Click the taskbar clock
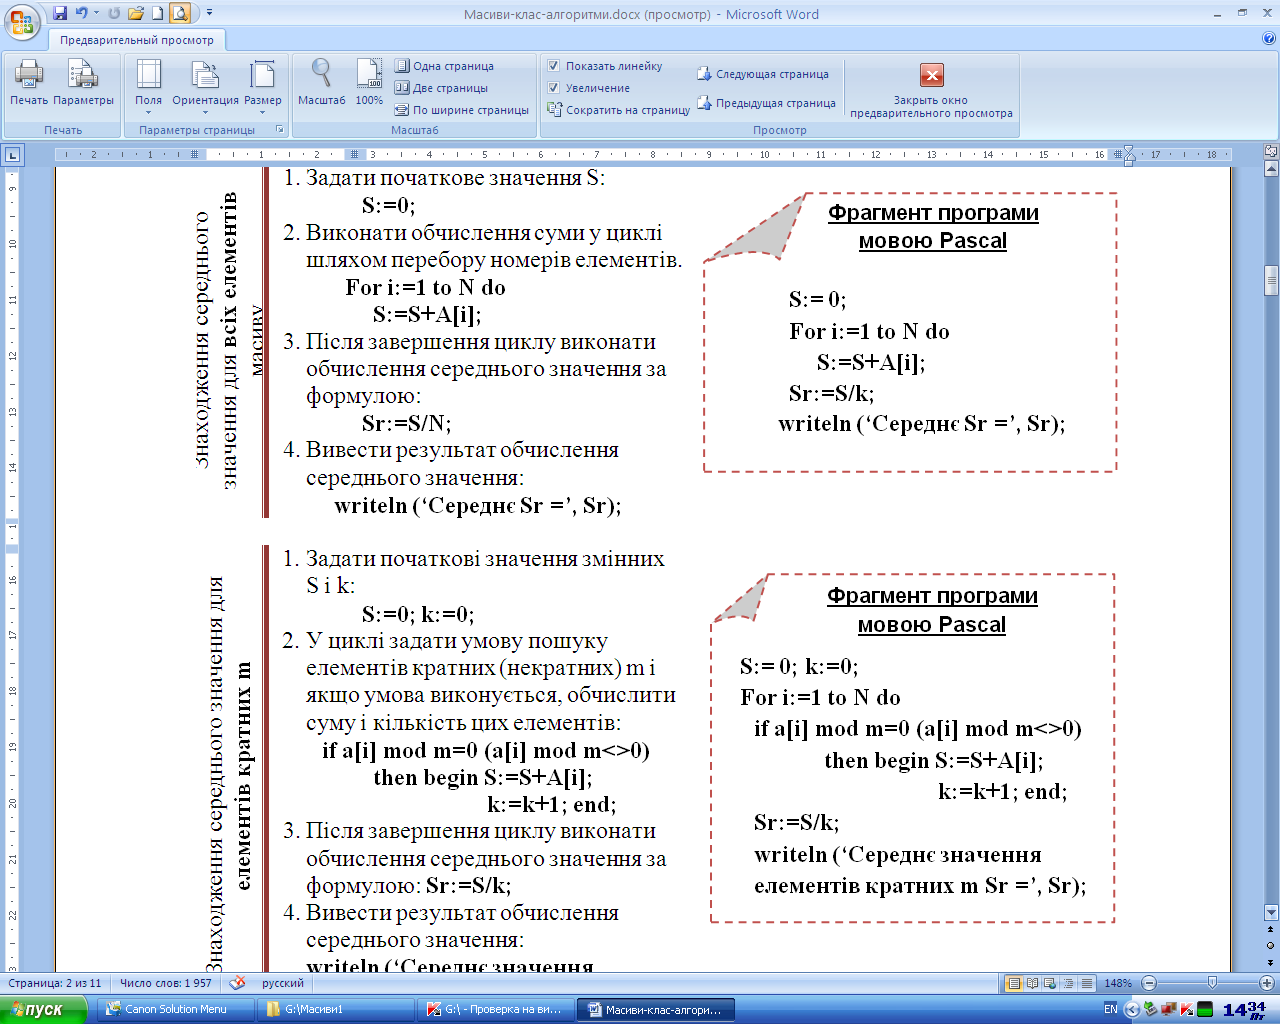 coord(1245,1010)
